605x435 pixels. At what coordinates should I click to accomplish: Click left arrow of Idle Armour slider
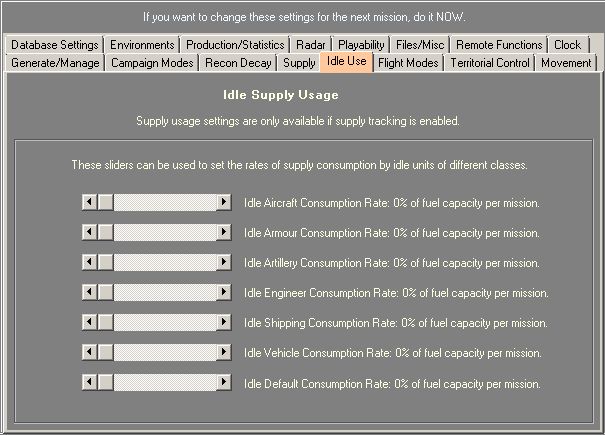click(88, 233)
